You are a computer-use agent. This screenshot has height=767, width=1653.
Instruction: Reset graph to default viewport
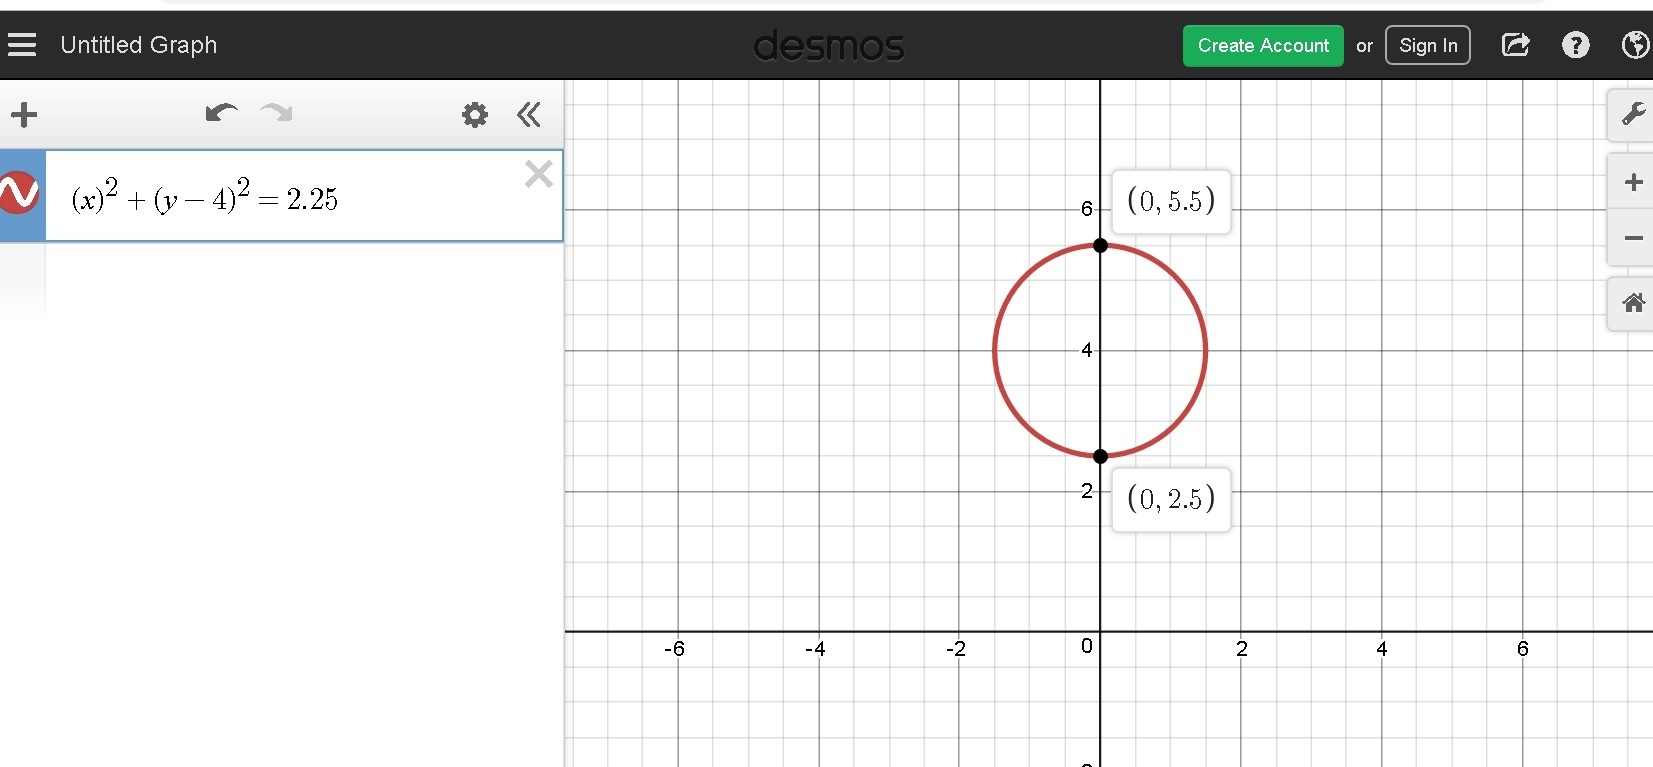click(1633, 303)
